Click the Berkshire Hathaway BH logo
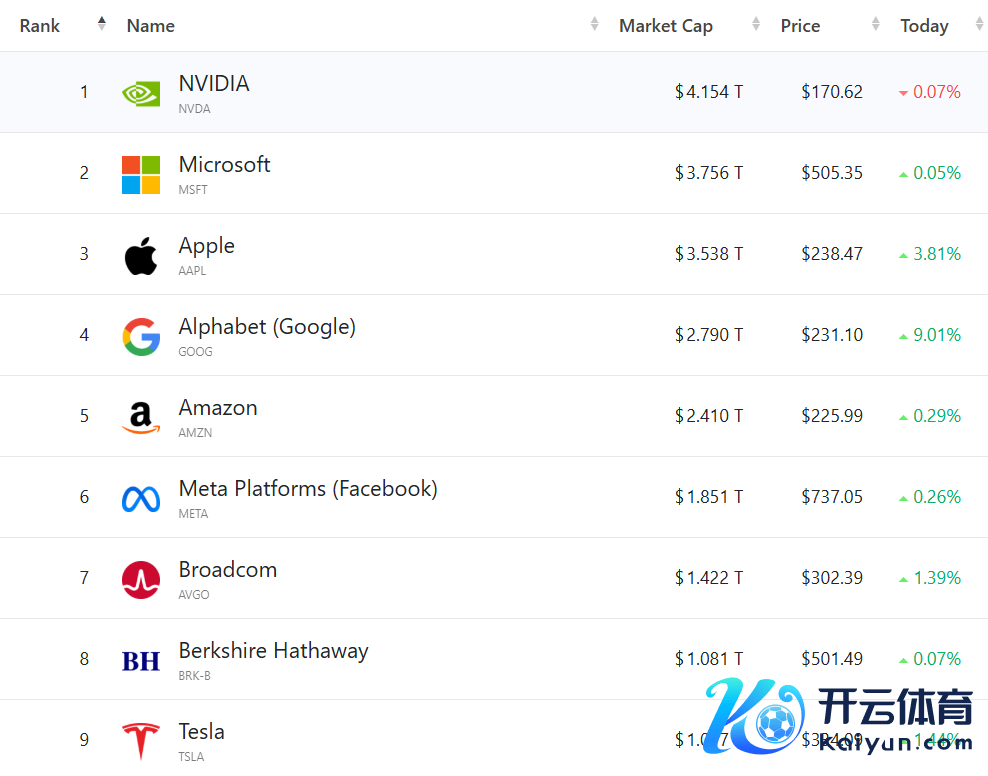Screen dimensions: 988x776 (141, 660)
